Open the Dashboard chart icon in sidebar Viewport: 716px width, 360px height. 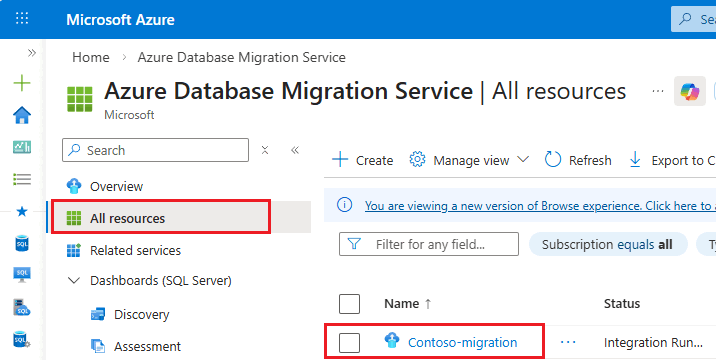[22, 147]
